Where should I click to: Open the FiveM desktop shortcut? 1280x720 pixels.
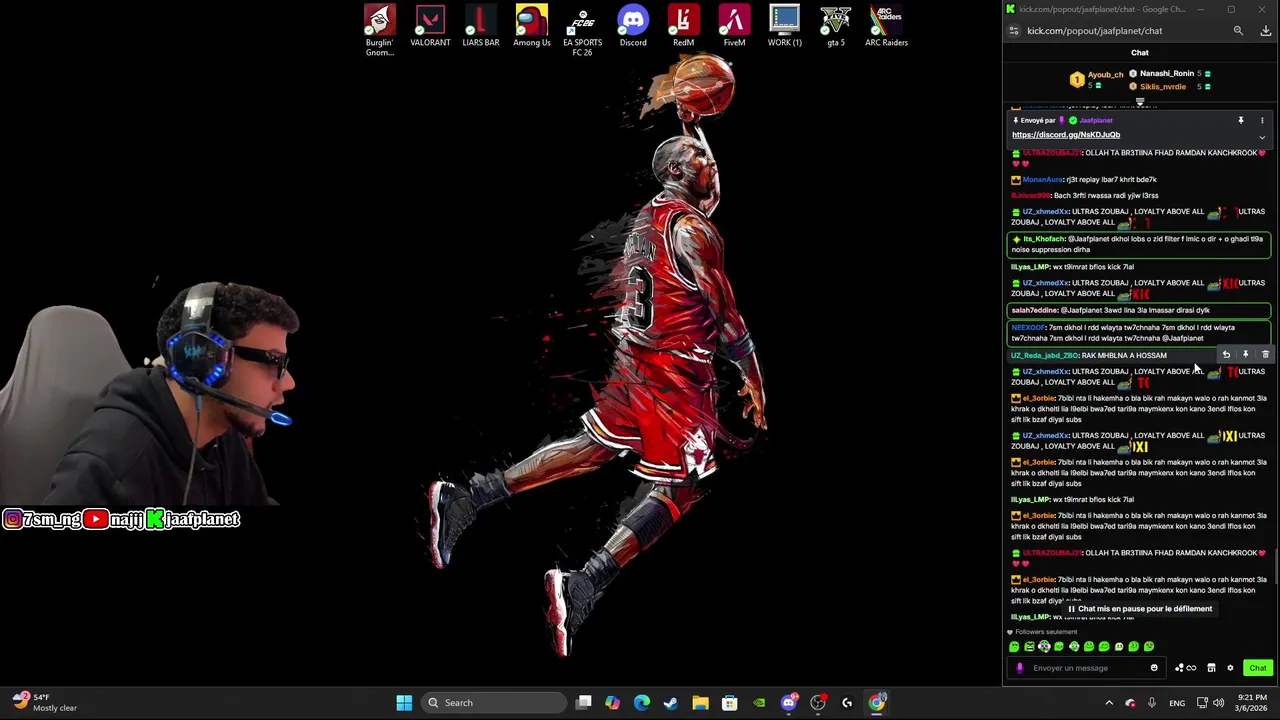(x=734, y=26)
